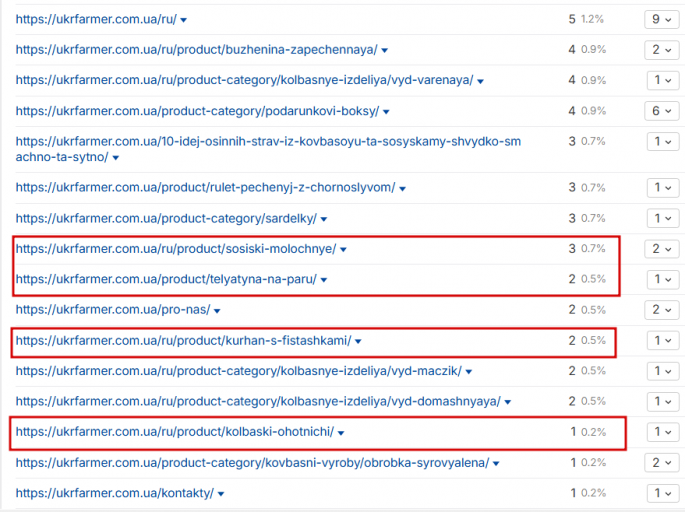Open the buzhenina-zapechennaya product link
The height and width of the screenshot is (512, 685).
(x=197, y=50)
